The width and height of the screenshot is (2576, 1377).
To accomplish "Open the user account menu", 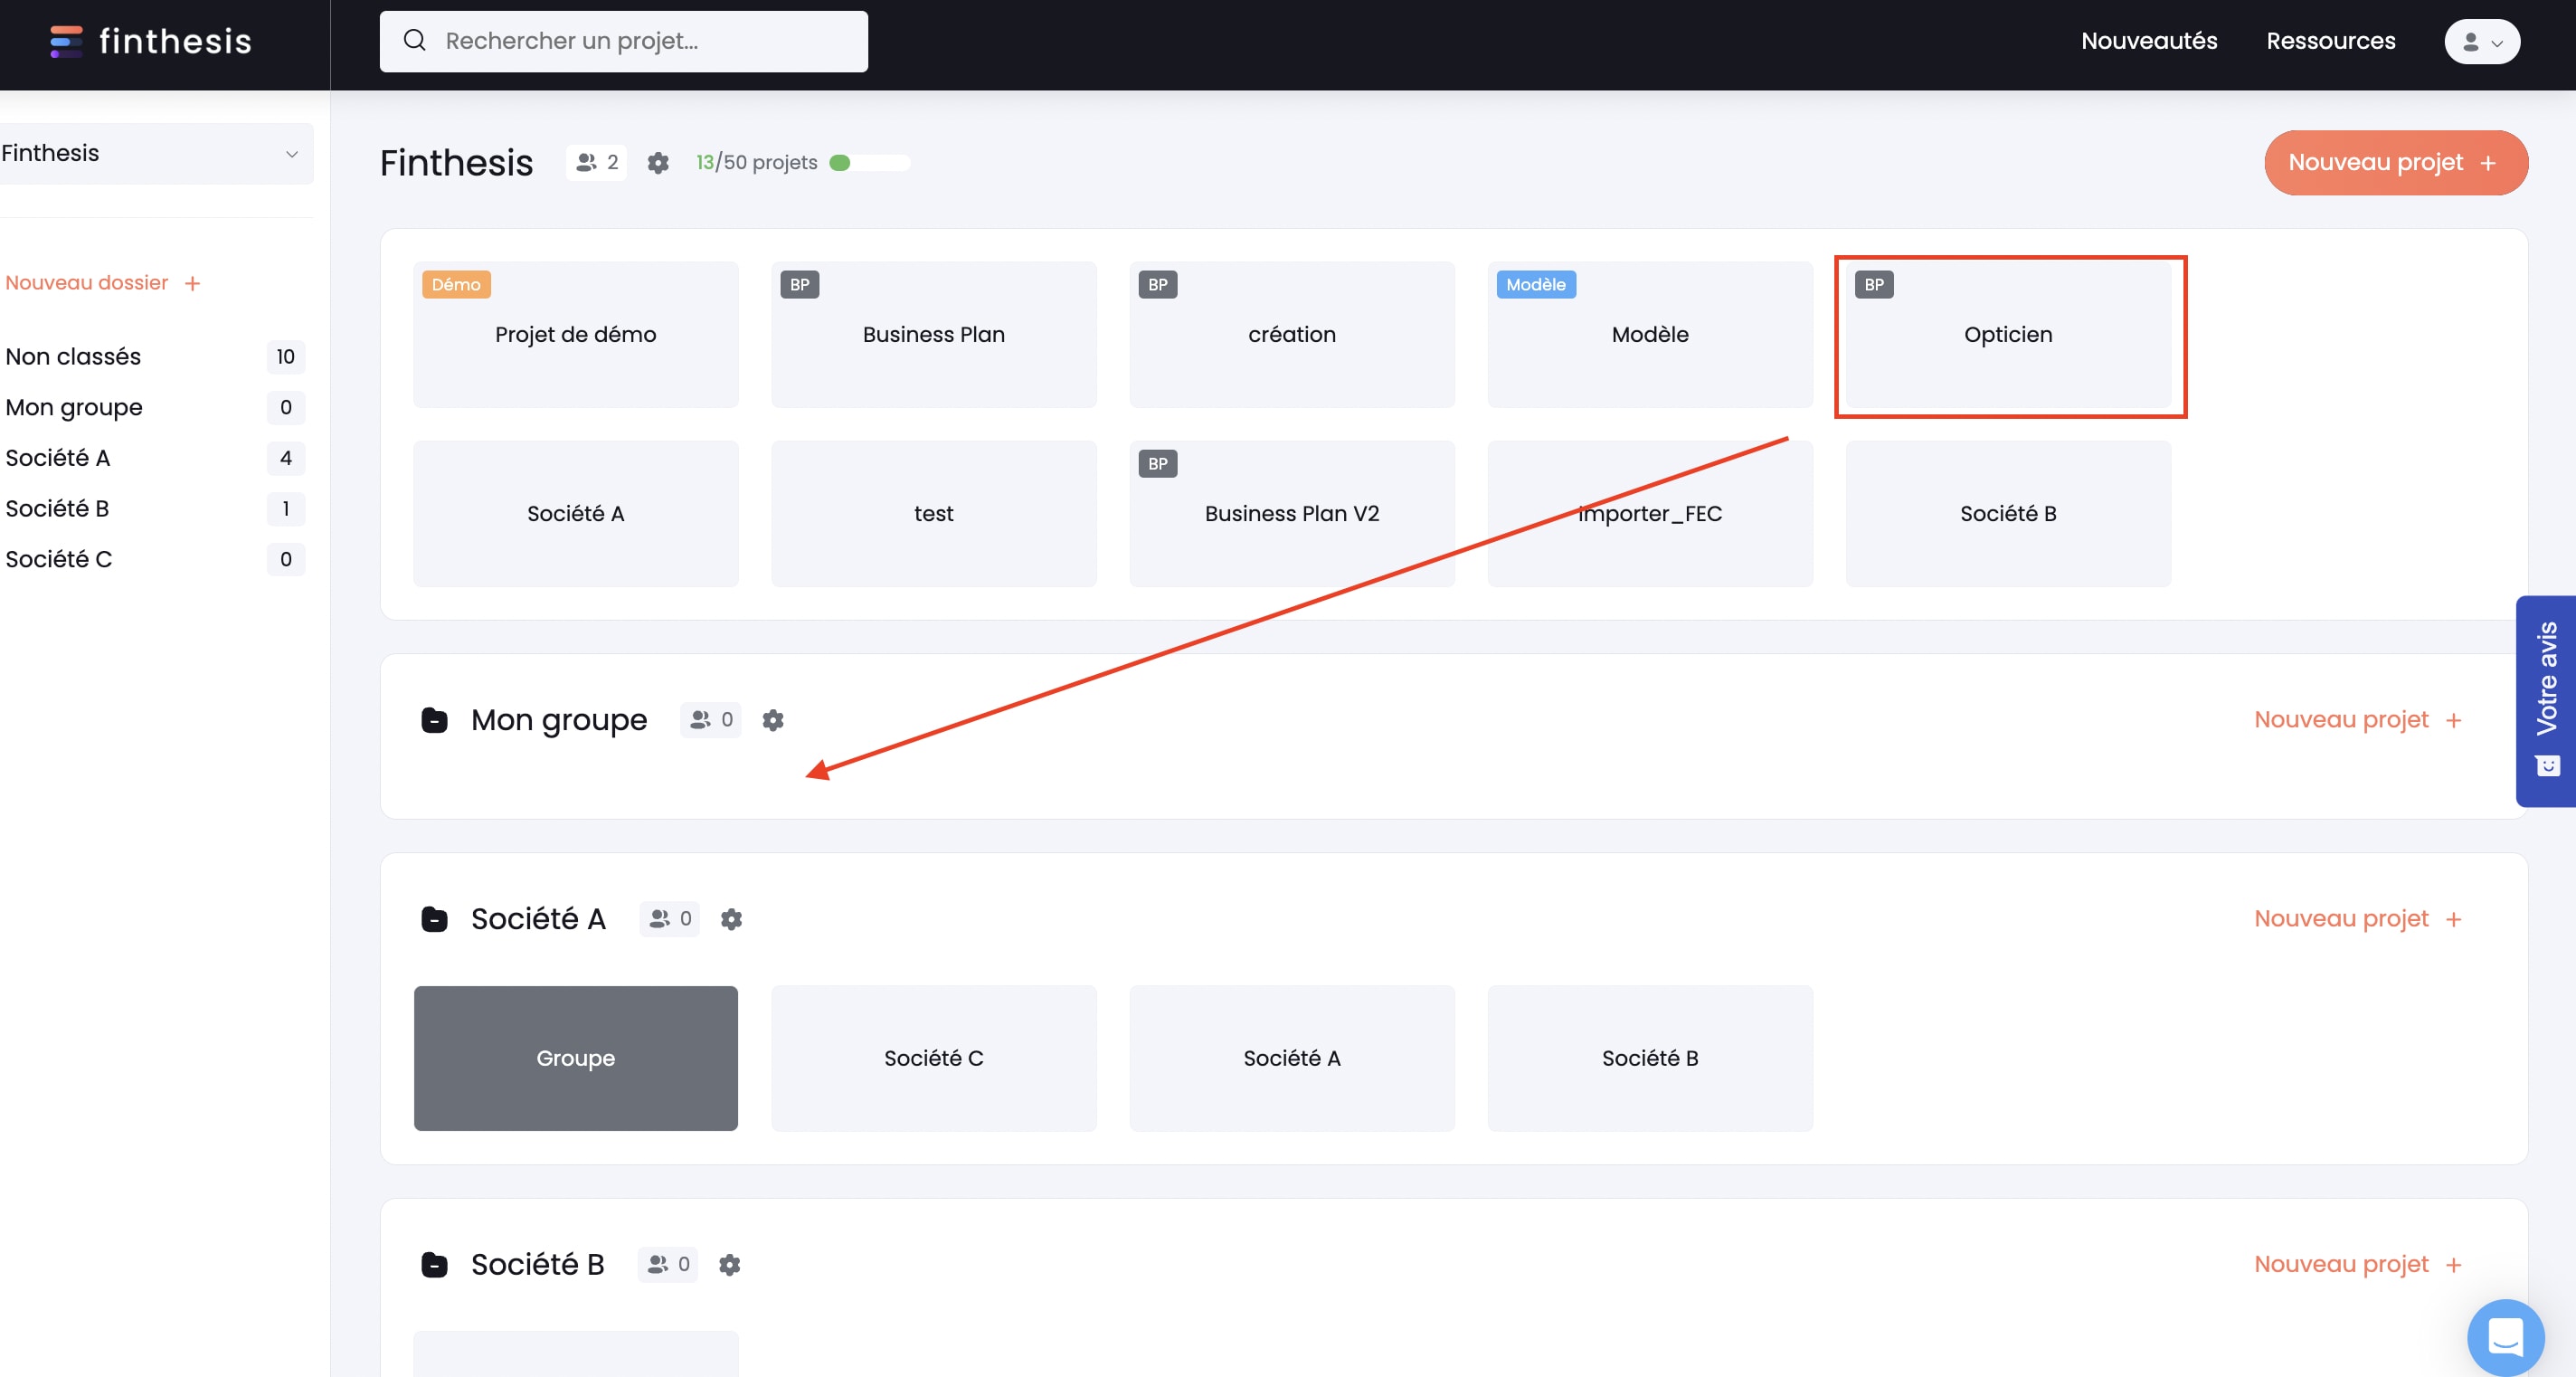I will pos(2482,41).
